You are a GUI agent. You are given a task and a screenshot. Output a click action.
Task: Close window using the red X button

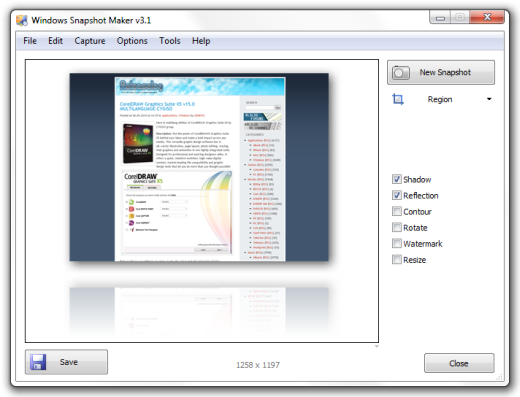click(487, 17)
